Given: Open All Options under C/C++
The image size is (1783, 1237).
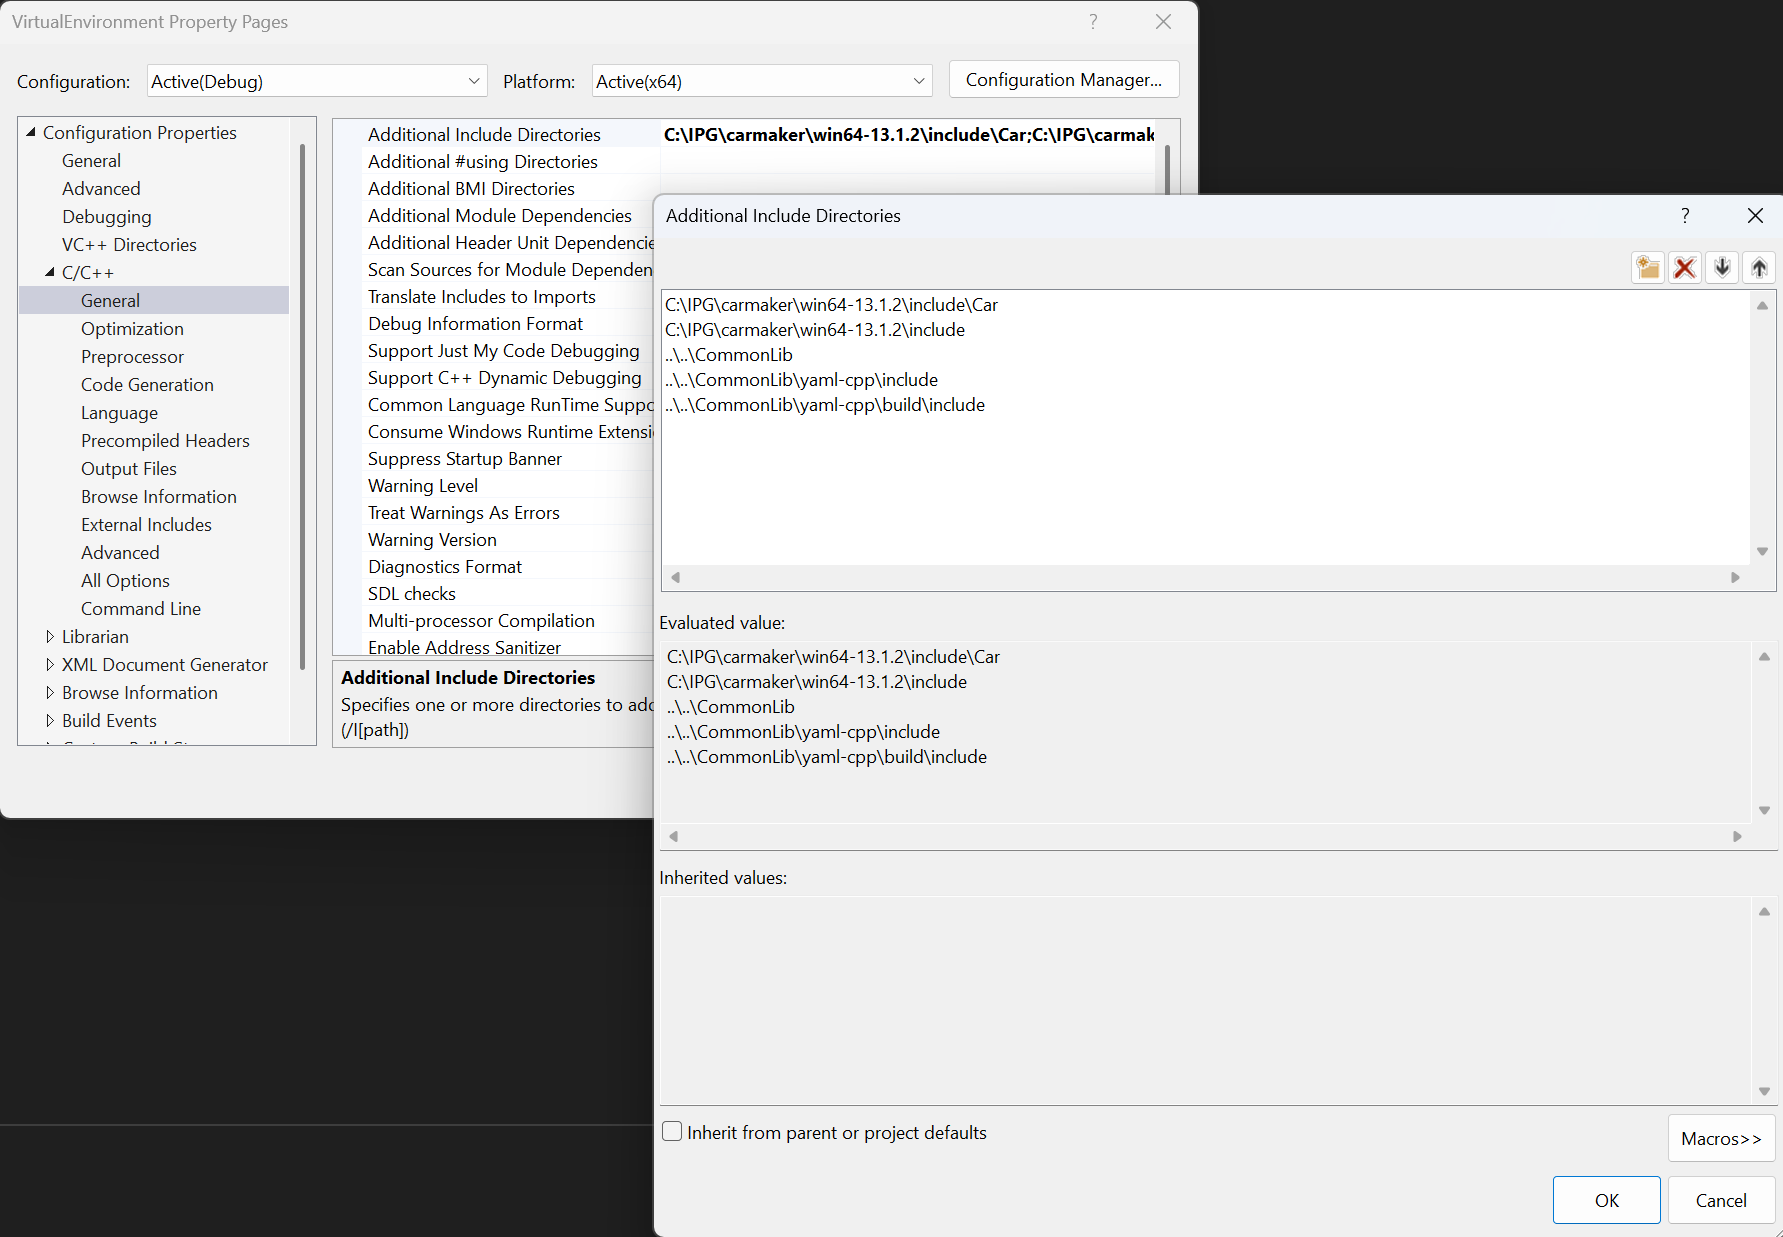Looking at the screenshot, I should [x=125, y=581].
